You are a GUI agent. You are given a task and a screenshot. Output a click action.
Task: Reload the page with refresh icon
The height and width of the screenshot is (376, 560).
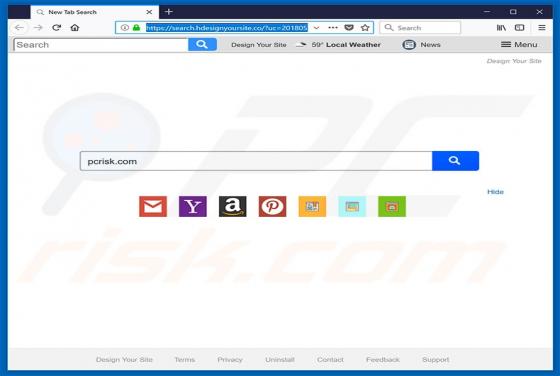coord(56,27)
